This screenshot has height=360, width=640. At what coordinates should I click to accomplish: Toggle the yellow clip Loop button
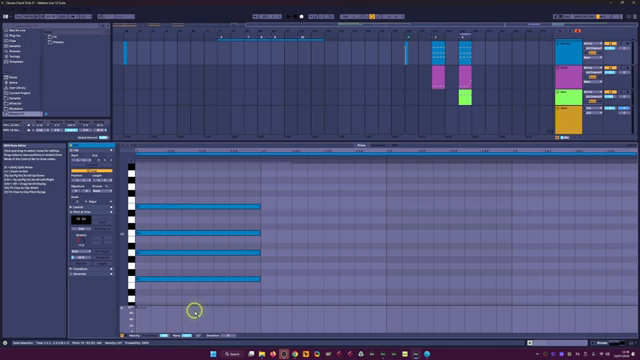91,171
